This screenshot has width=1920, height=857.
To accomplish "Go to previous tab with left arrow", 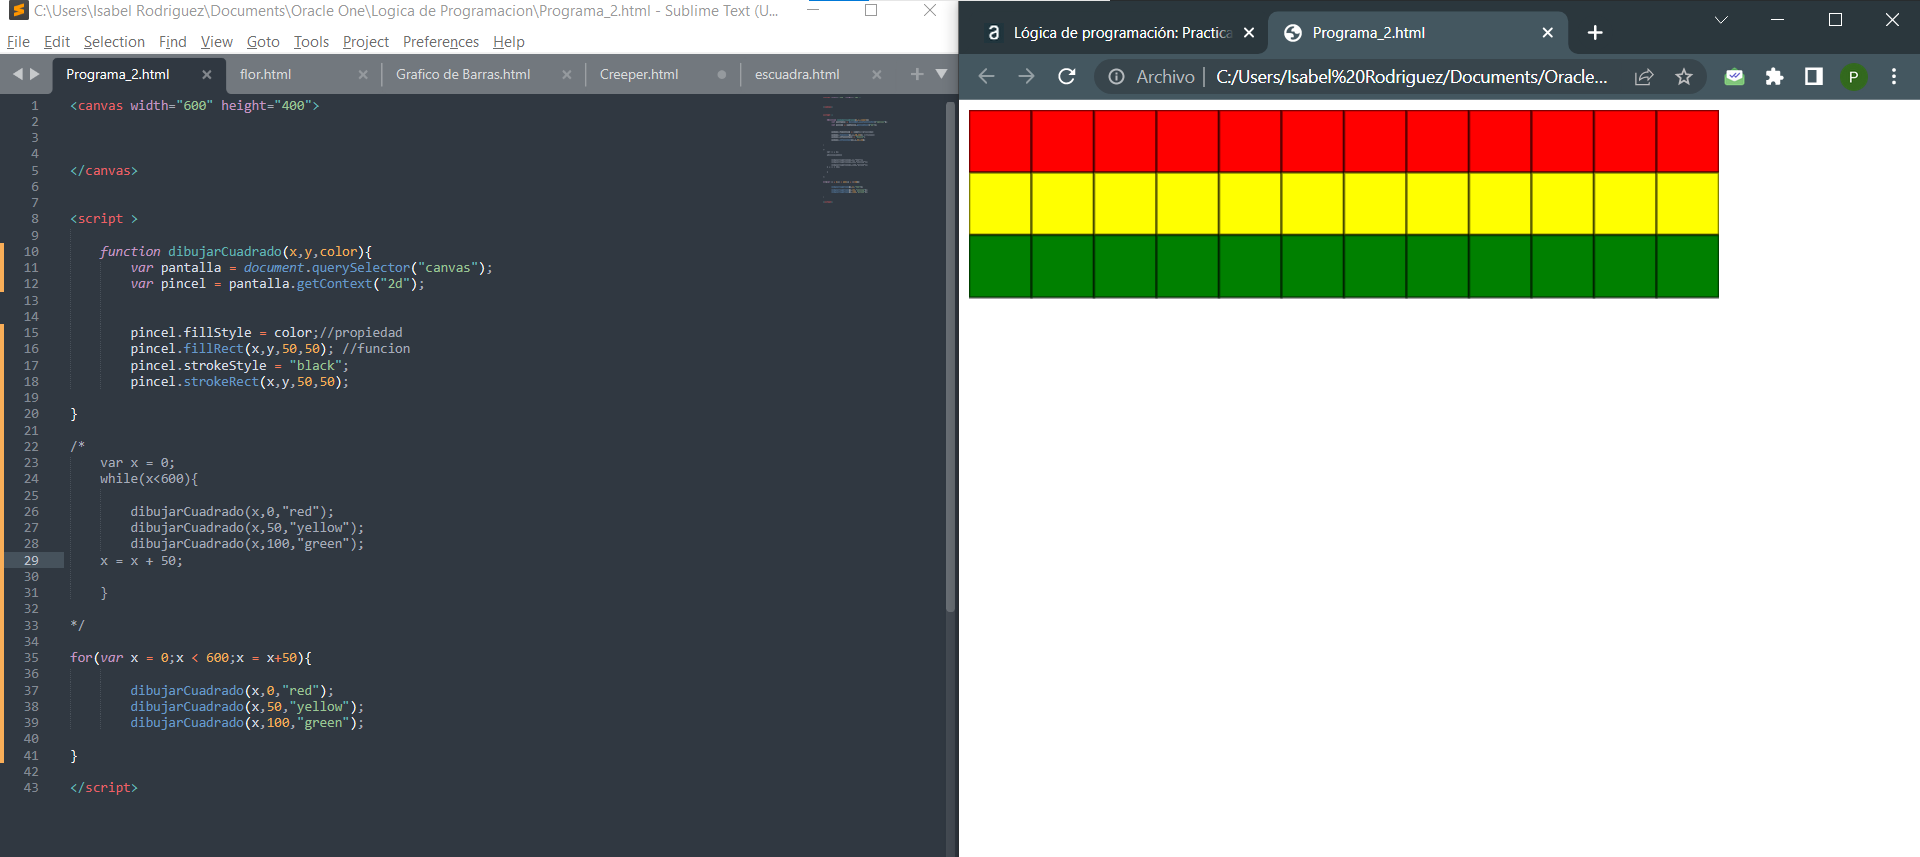I will click(x=17, y=74).
